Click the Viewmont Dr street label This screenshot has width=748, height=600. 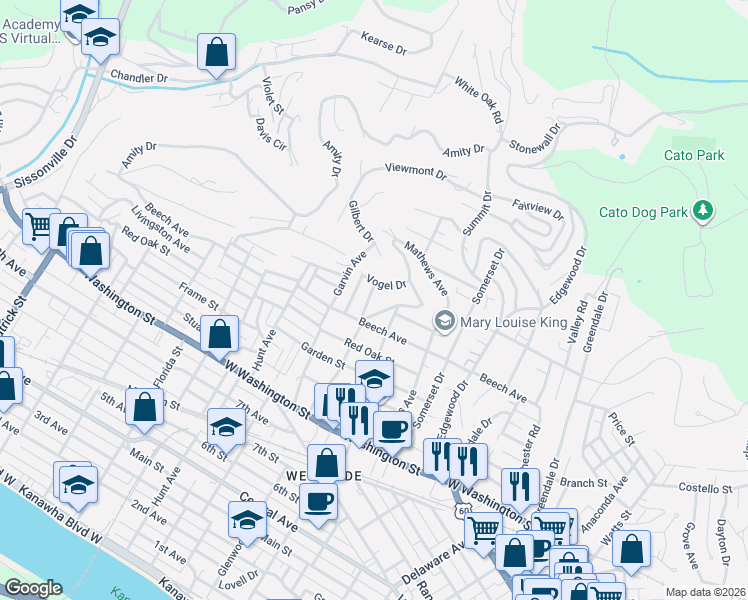pyautogui.click(x=416, y=172)
